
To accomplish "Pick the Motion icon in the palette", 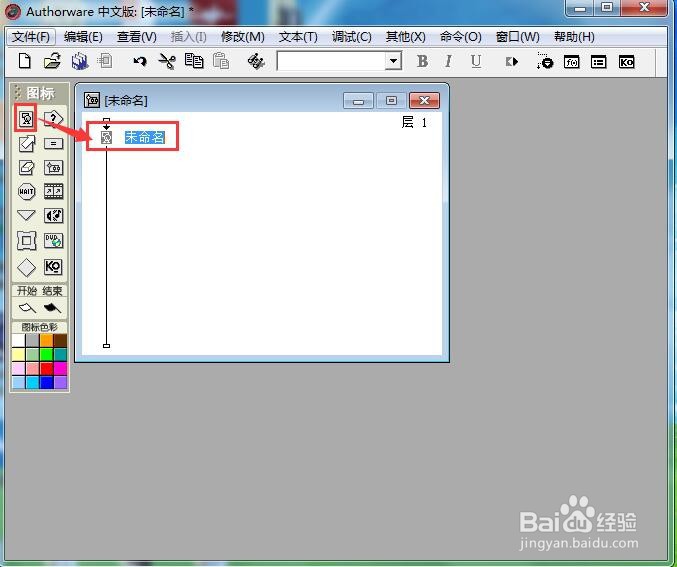I will (x=27, y=143).
